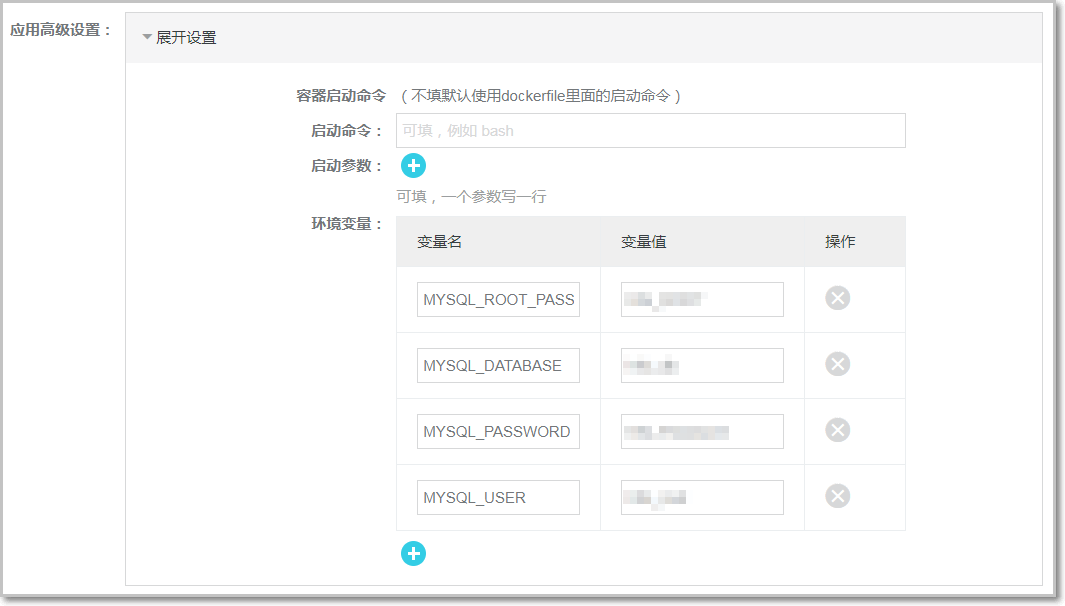Click the 容器启动命令 heading
This screenshot has width=1065, height=606.
click(341, 96)
